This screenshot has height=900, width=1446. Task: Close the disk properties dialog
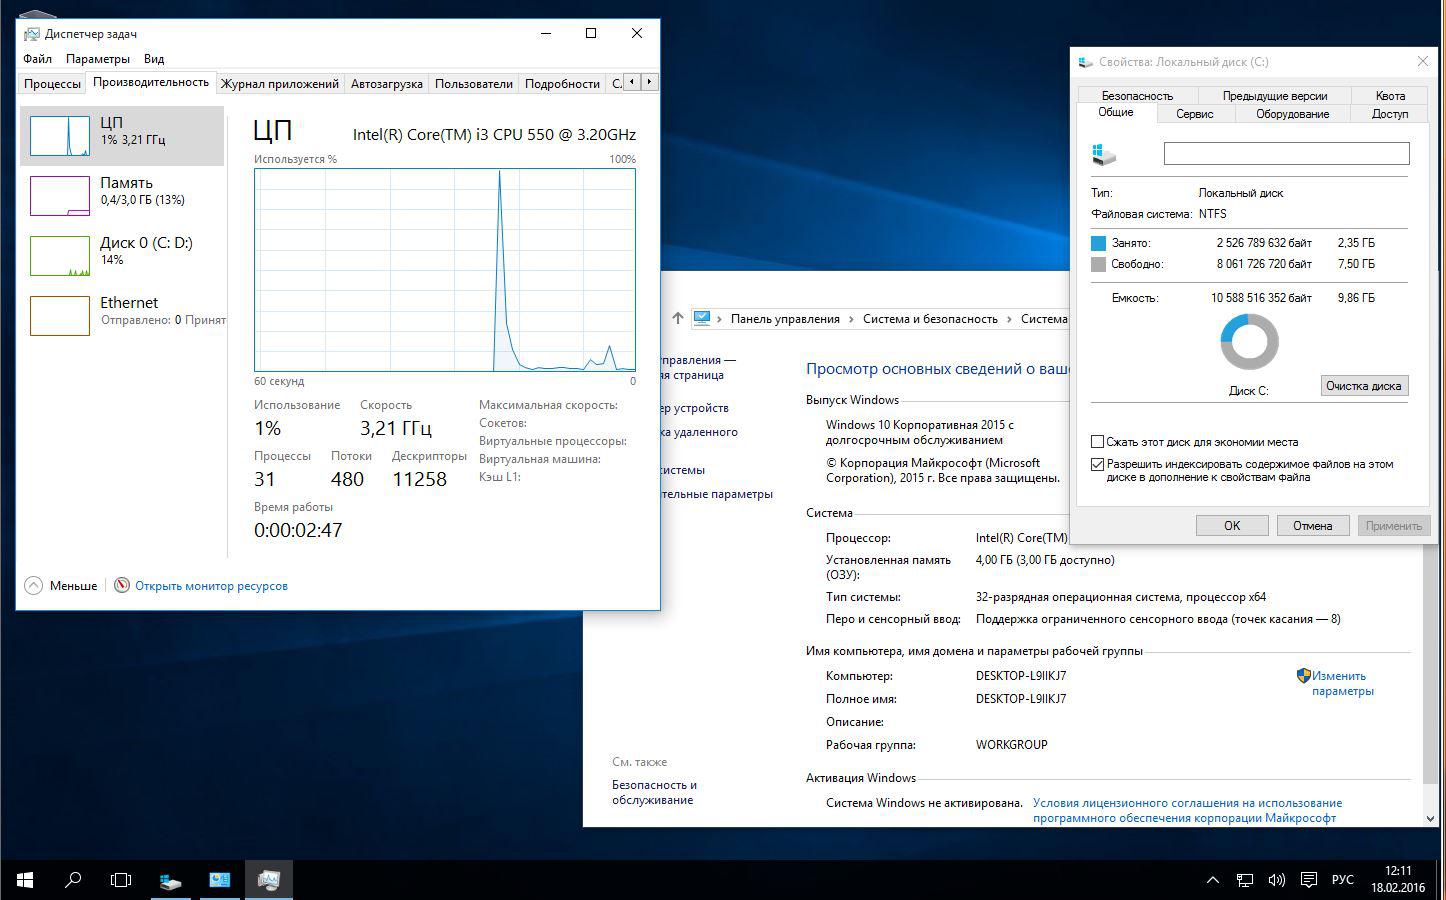1423,62
